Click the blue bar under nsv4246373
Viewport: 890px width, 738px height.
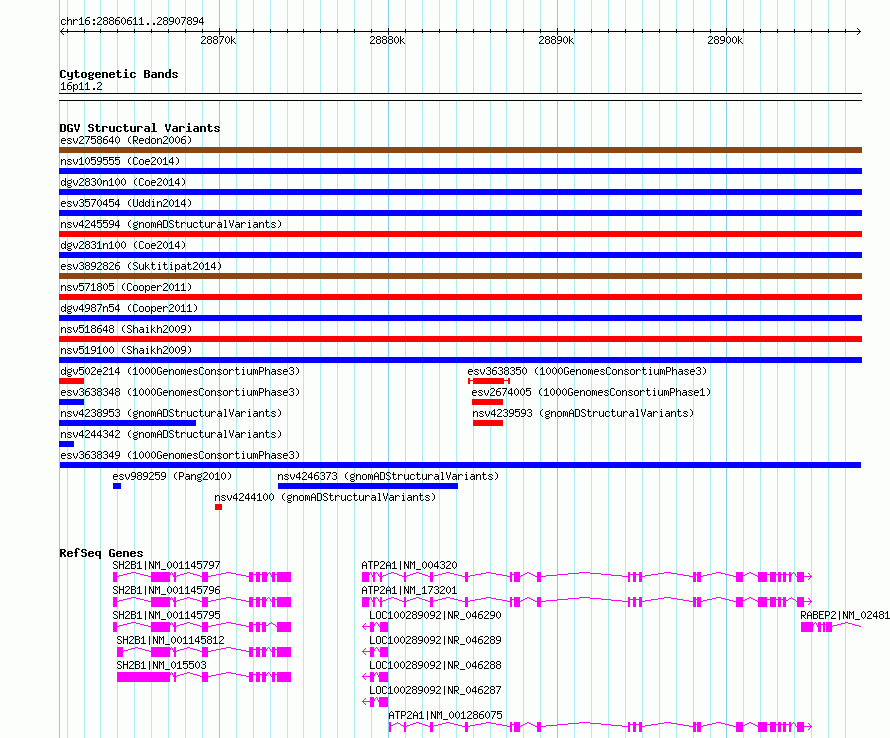[x=368, y=486]
